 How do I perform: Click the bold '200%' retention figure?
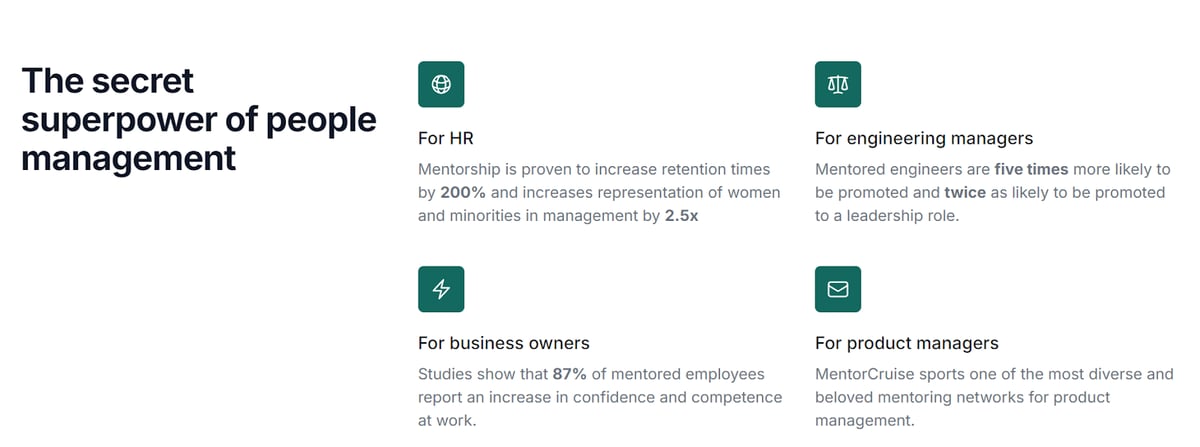[x=463, y=192]
